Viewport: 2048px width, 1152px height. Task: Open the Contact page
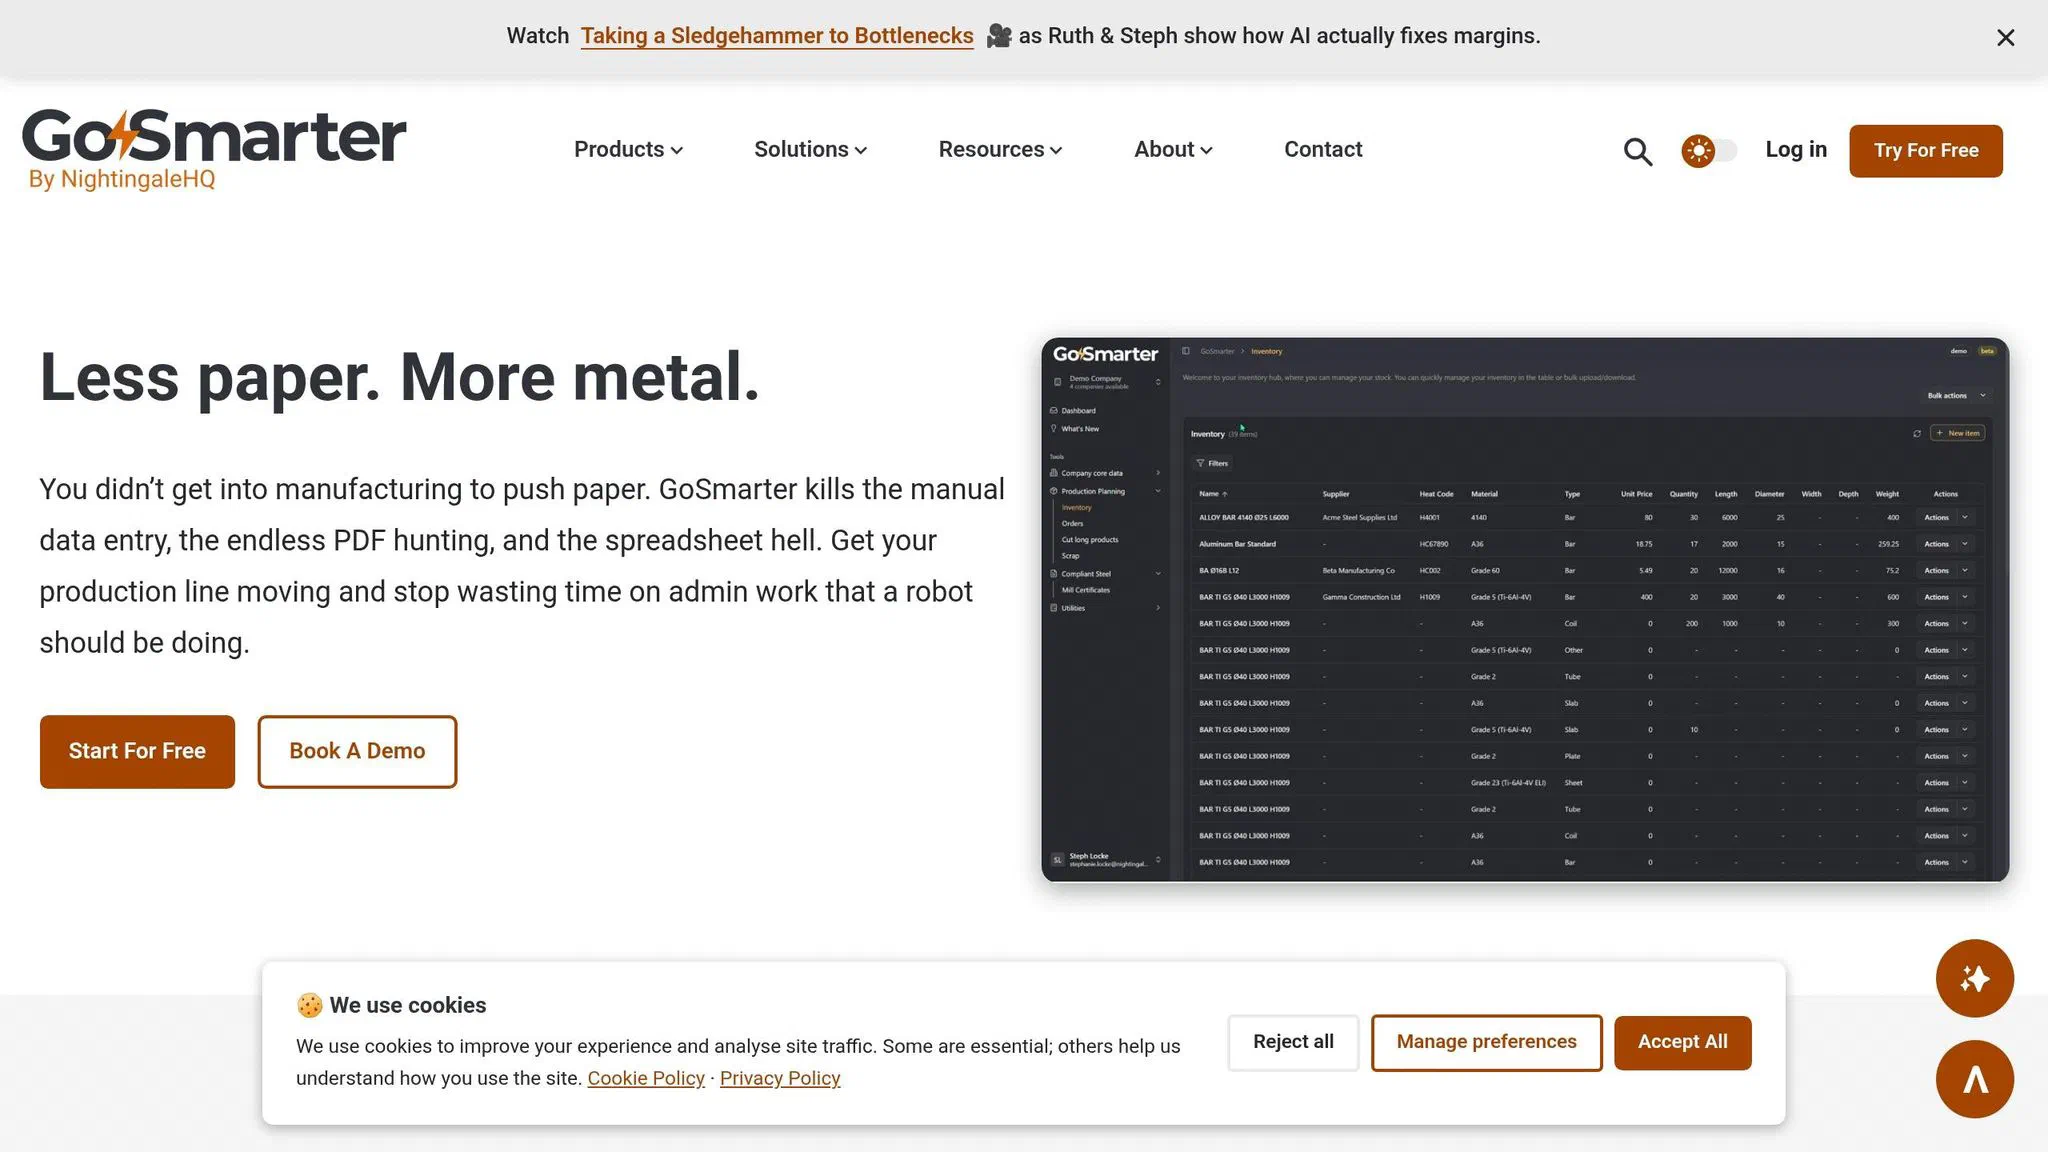(1323, 149)
